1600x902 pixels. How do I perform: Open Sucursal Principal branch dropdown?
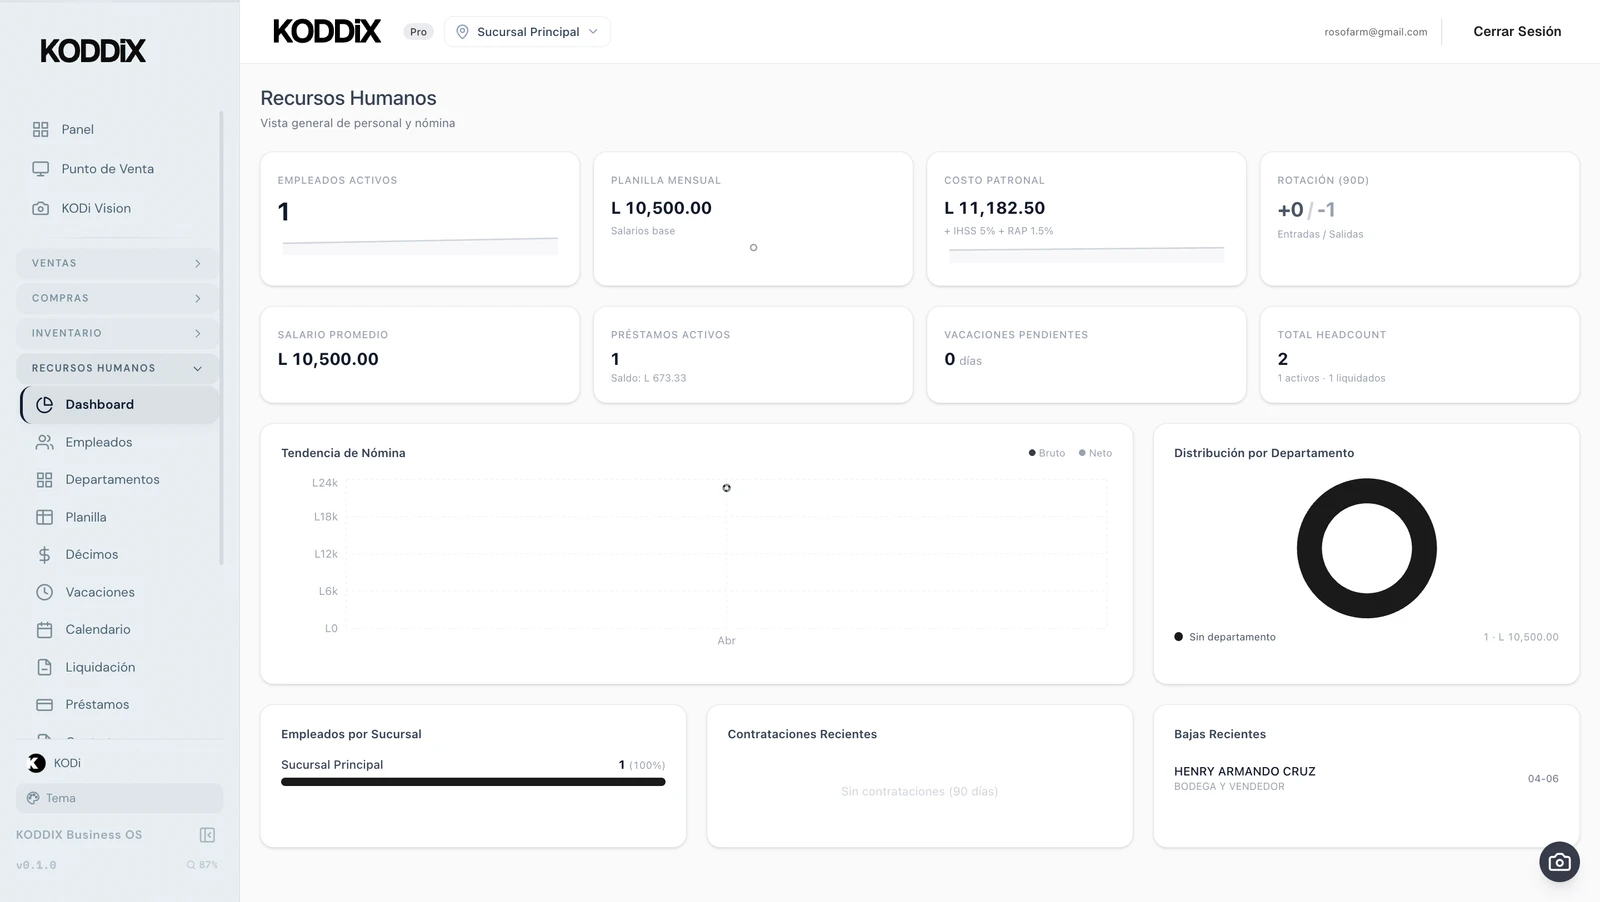(x=527, y=32)
